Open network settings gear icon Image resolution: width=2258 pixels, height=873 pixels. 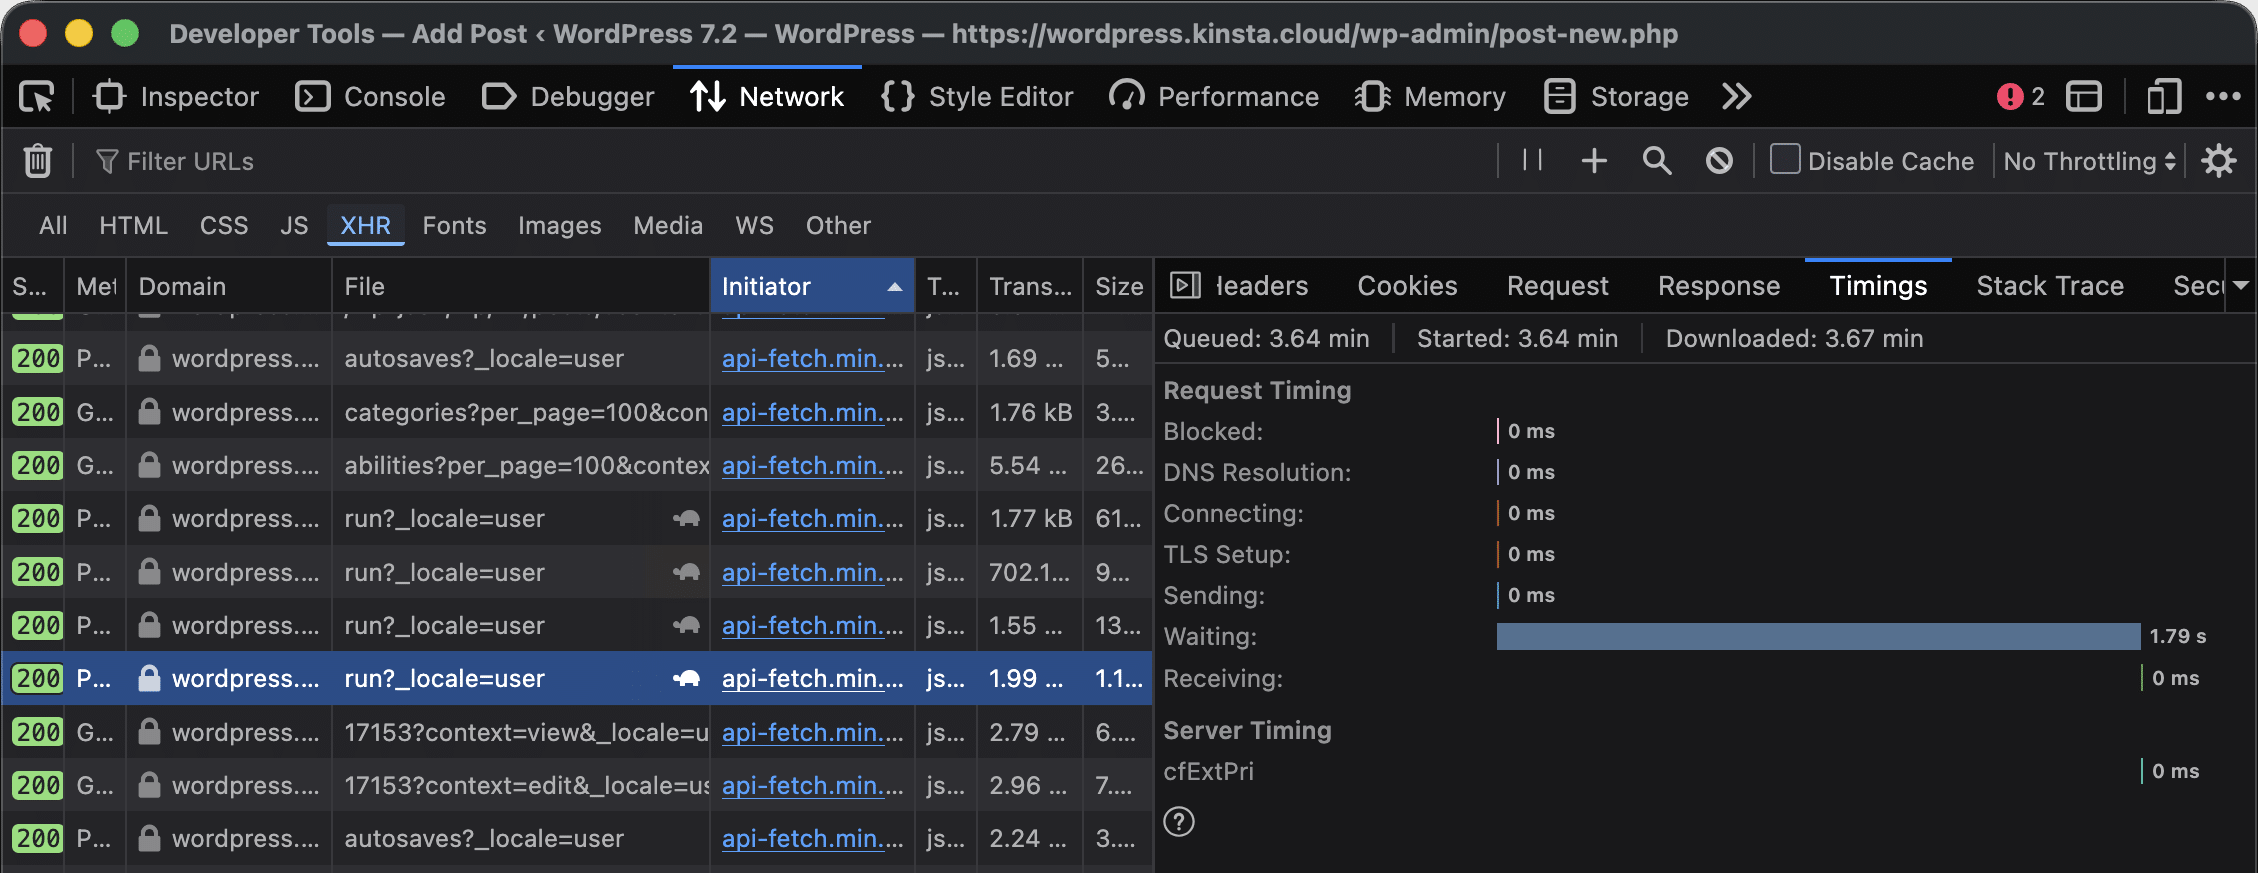click(2219, 160)
